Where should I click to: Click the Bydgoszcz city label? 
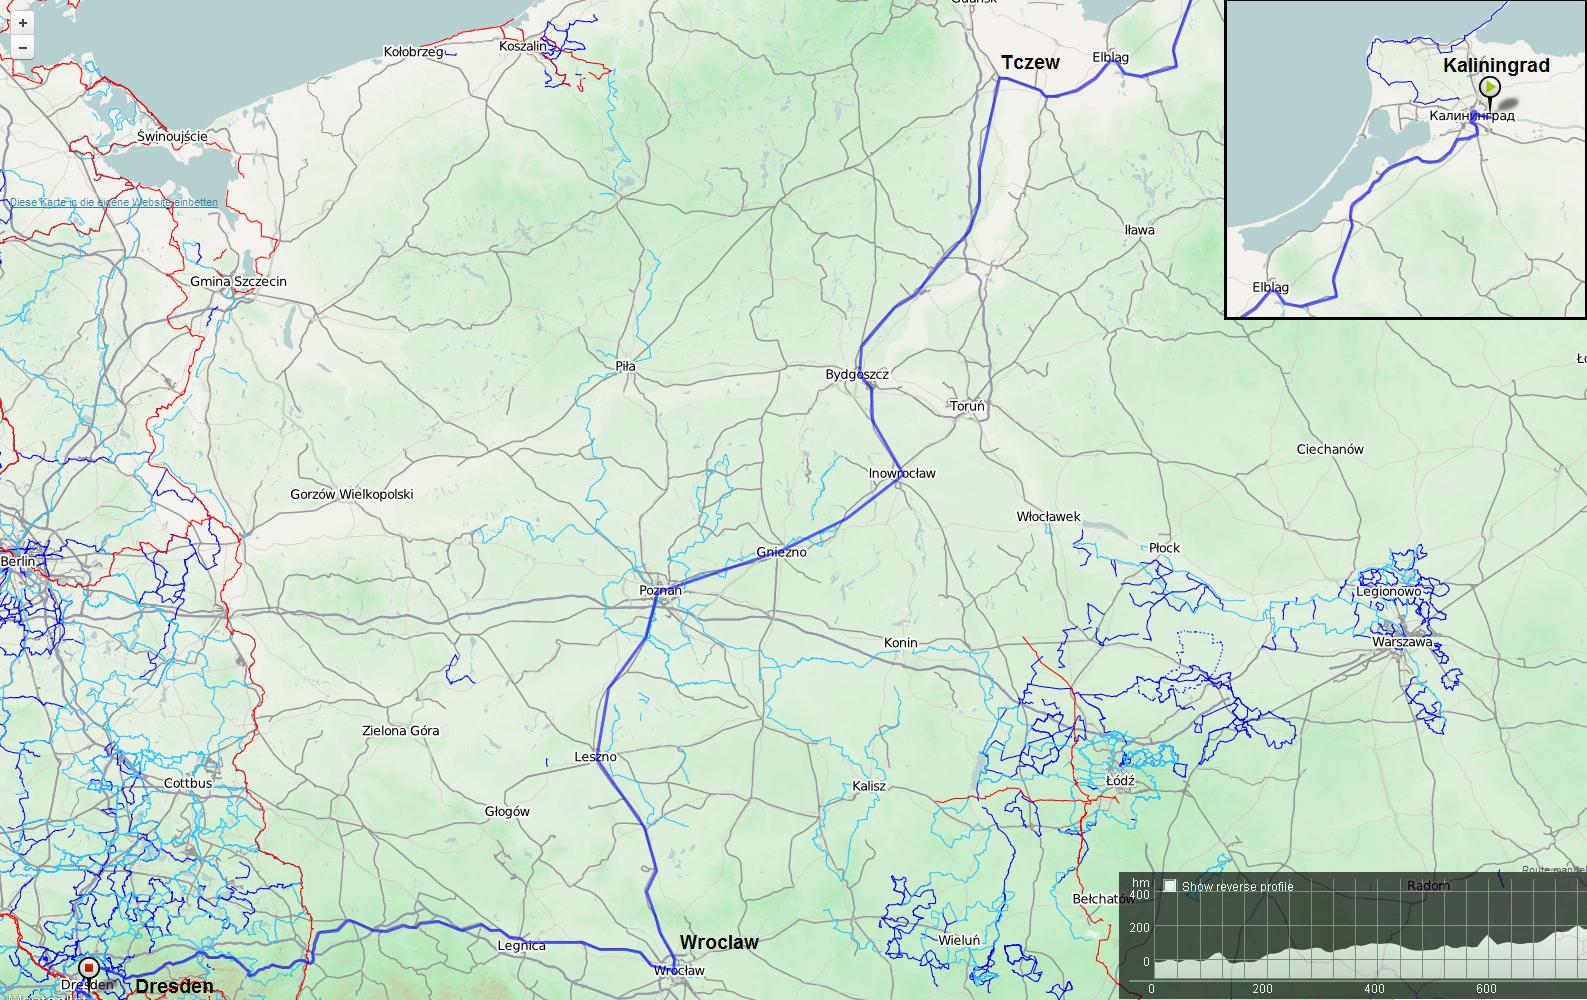[857, 375]
